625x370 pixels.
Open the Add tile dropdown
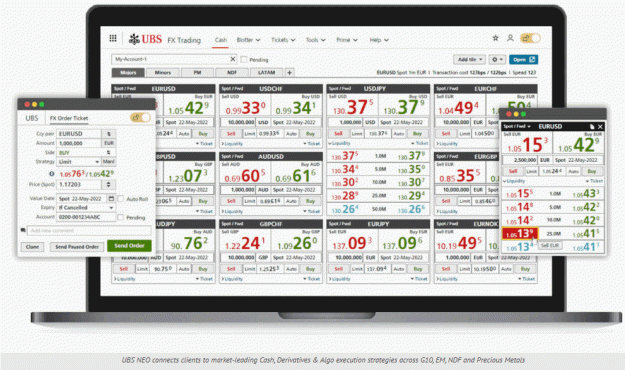click(469, 59)
